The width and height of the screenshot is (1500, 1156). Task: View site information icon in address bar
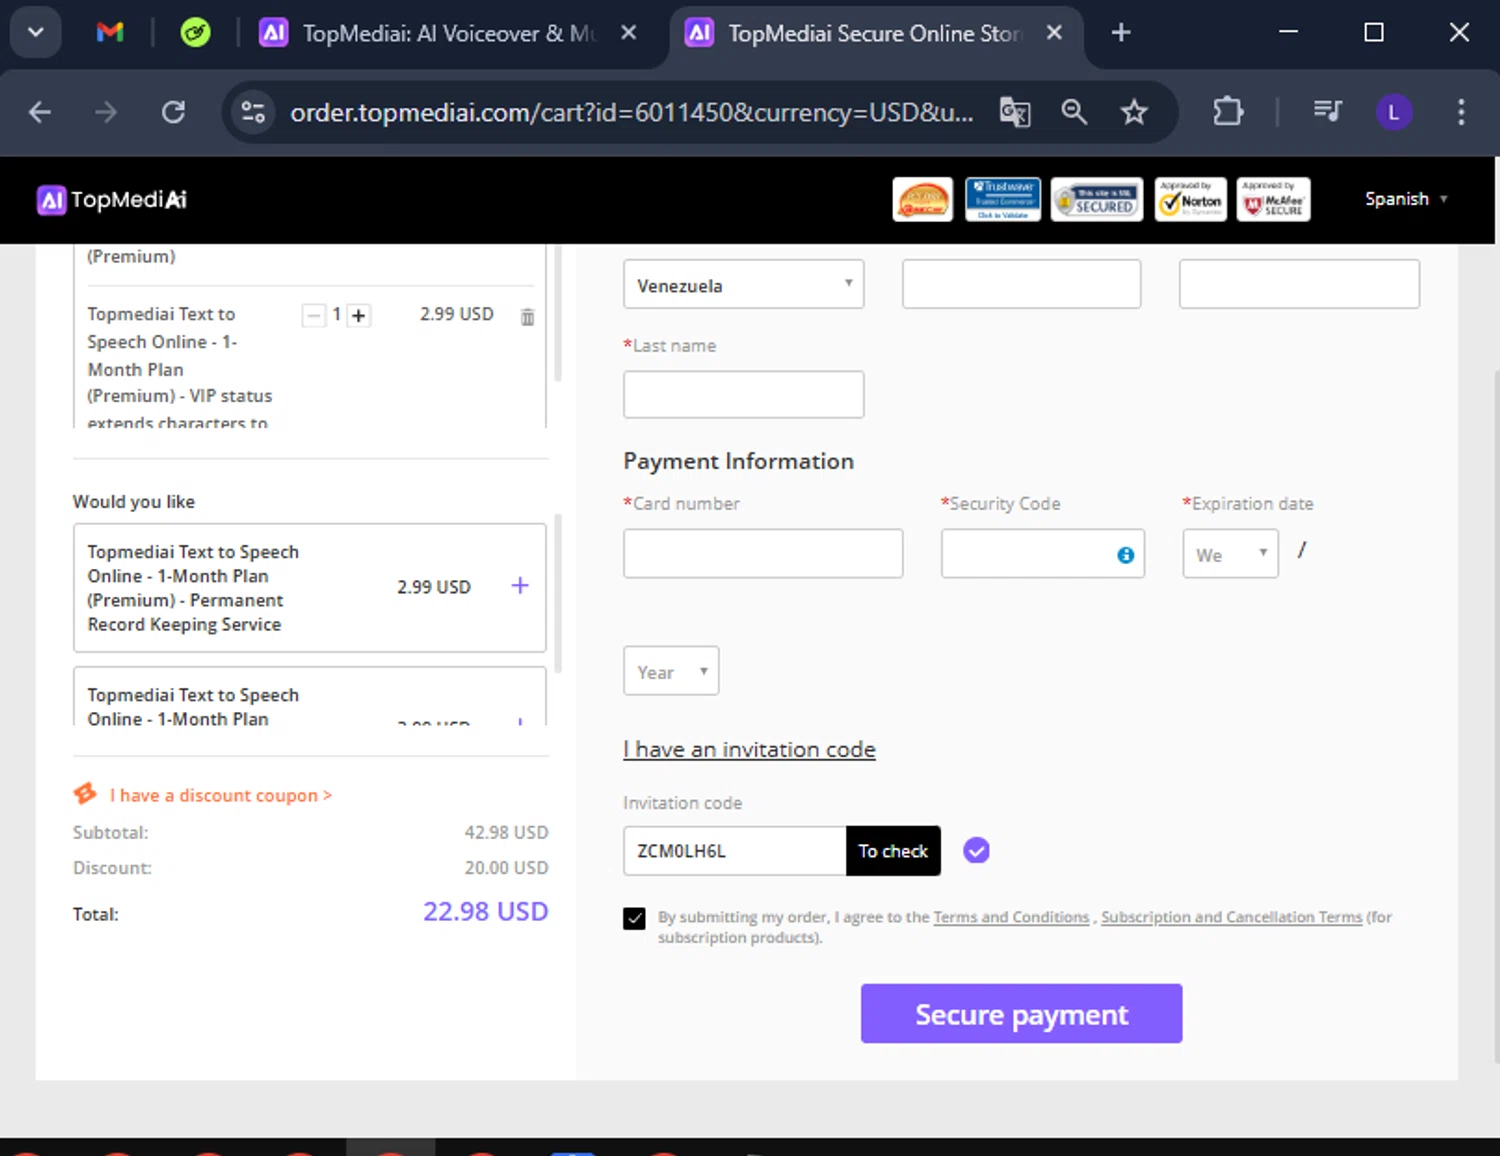click(x=254, y=112)
